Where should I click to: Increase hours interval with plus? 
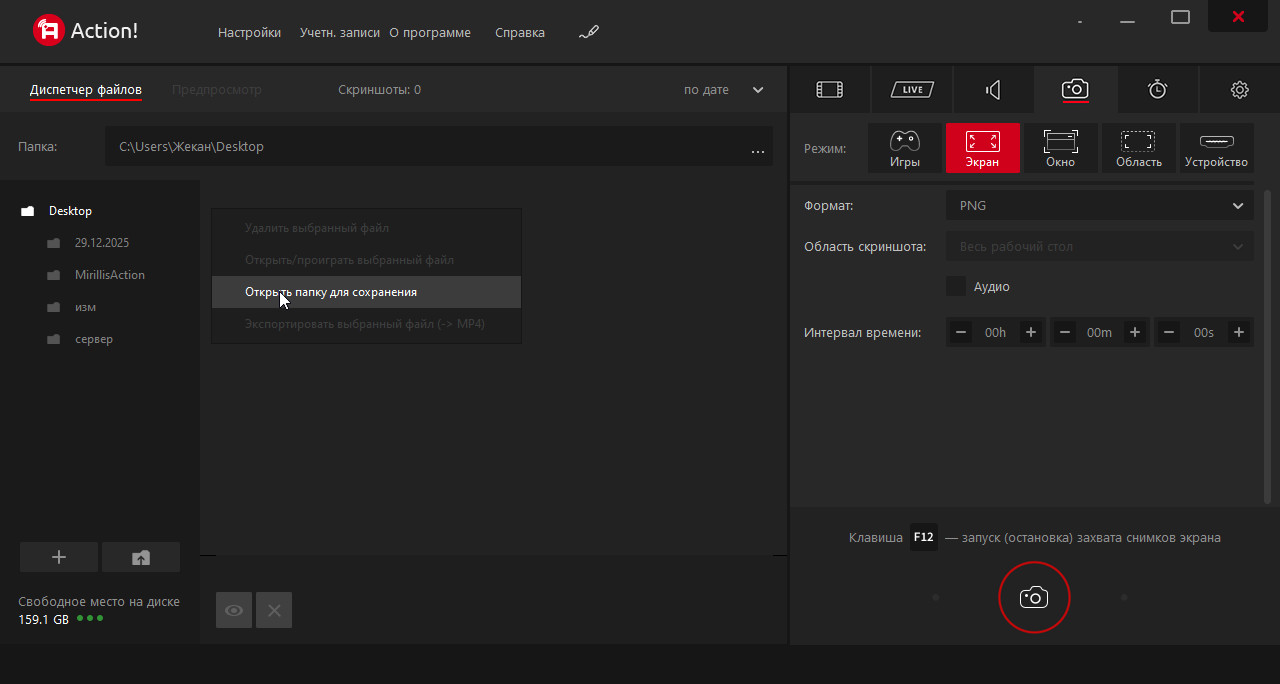click(x=1030, y=333)
